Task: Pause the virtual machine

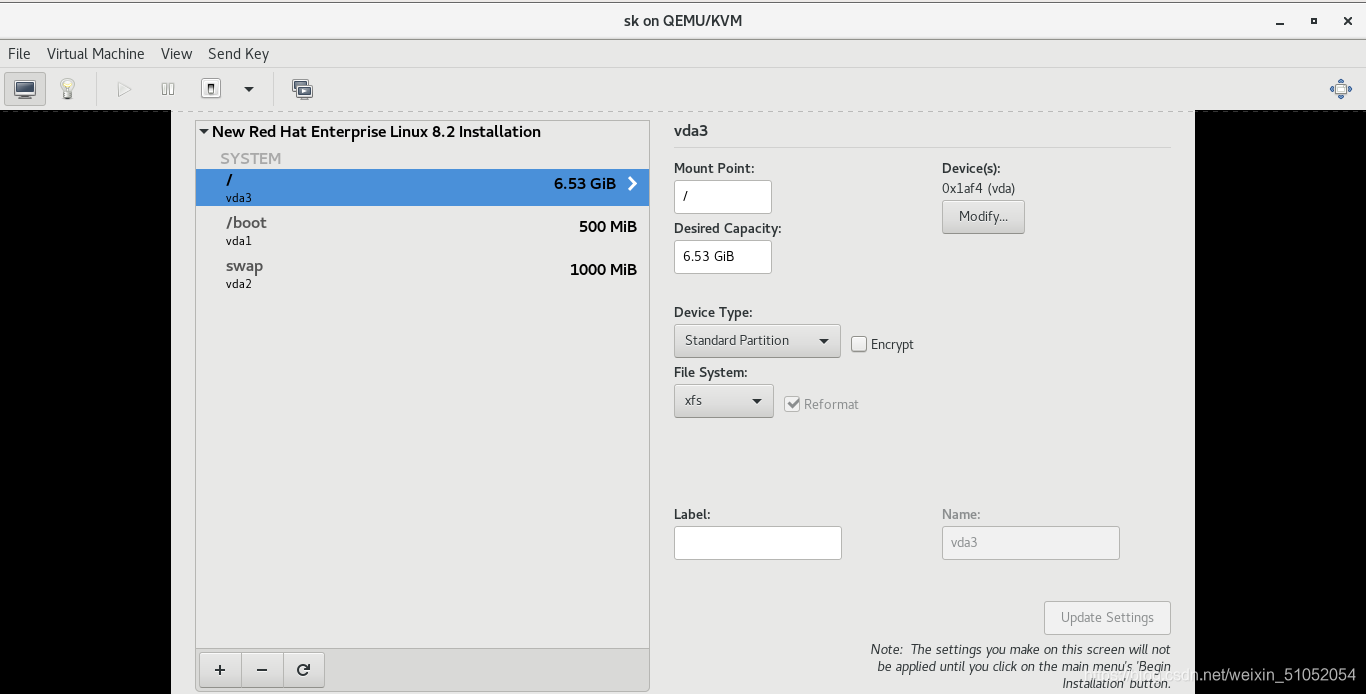Action: (168, 89)
